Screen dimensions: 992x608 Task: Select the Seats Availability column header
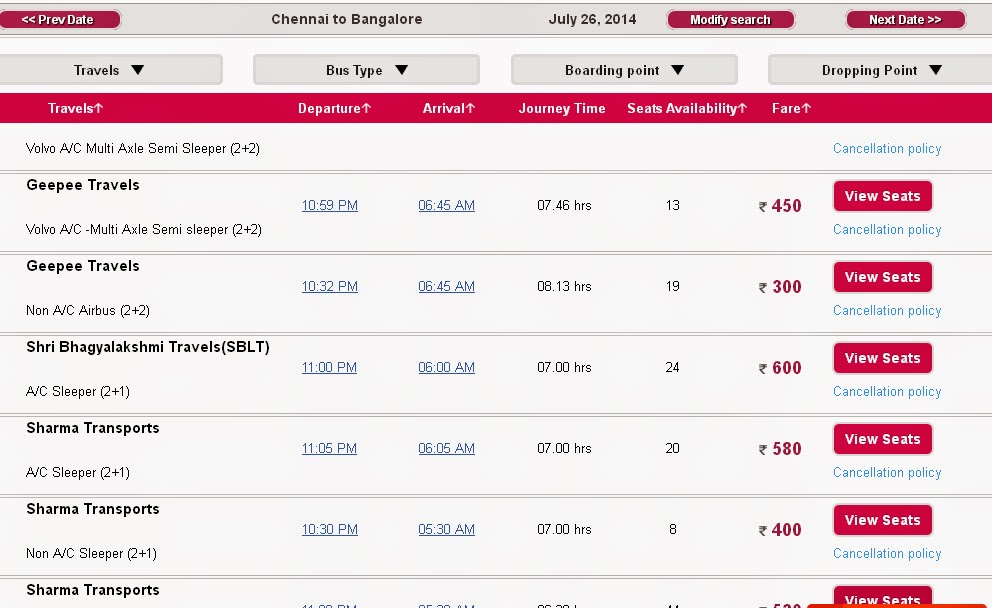pos(687,108)
